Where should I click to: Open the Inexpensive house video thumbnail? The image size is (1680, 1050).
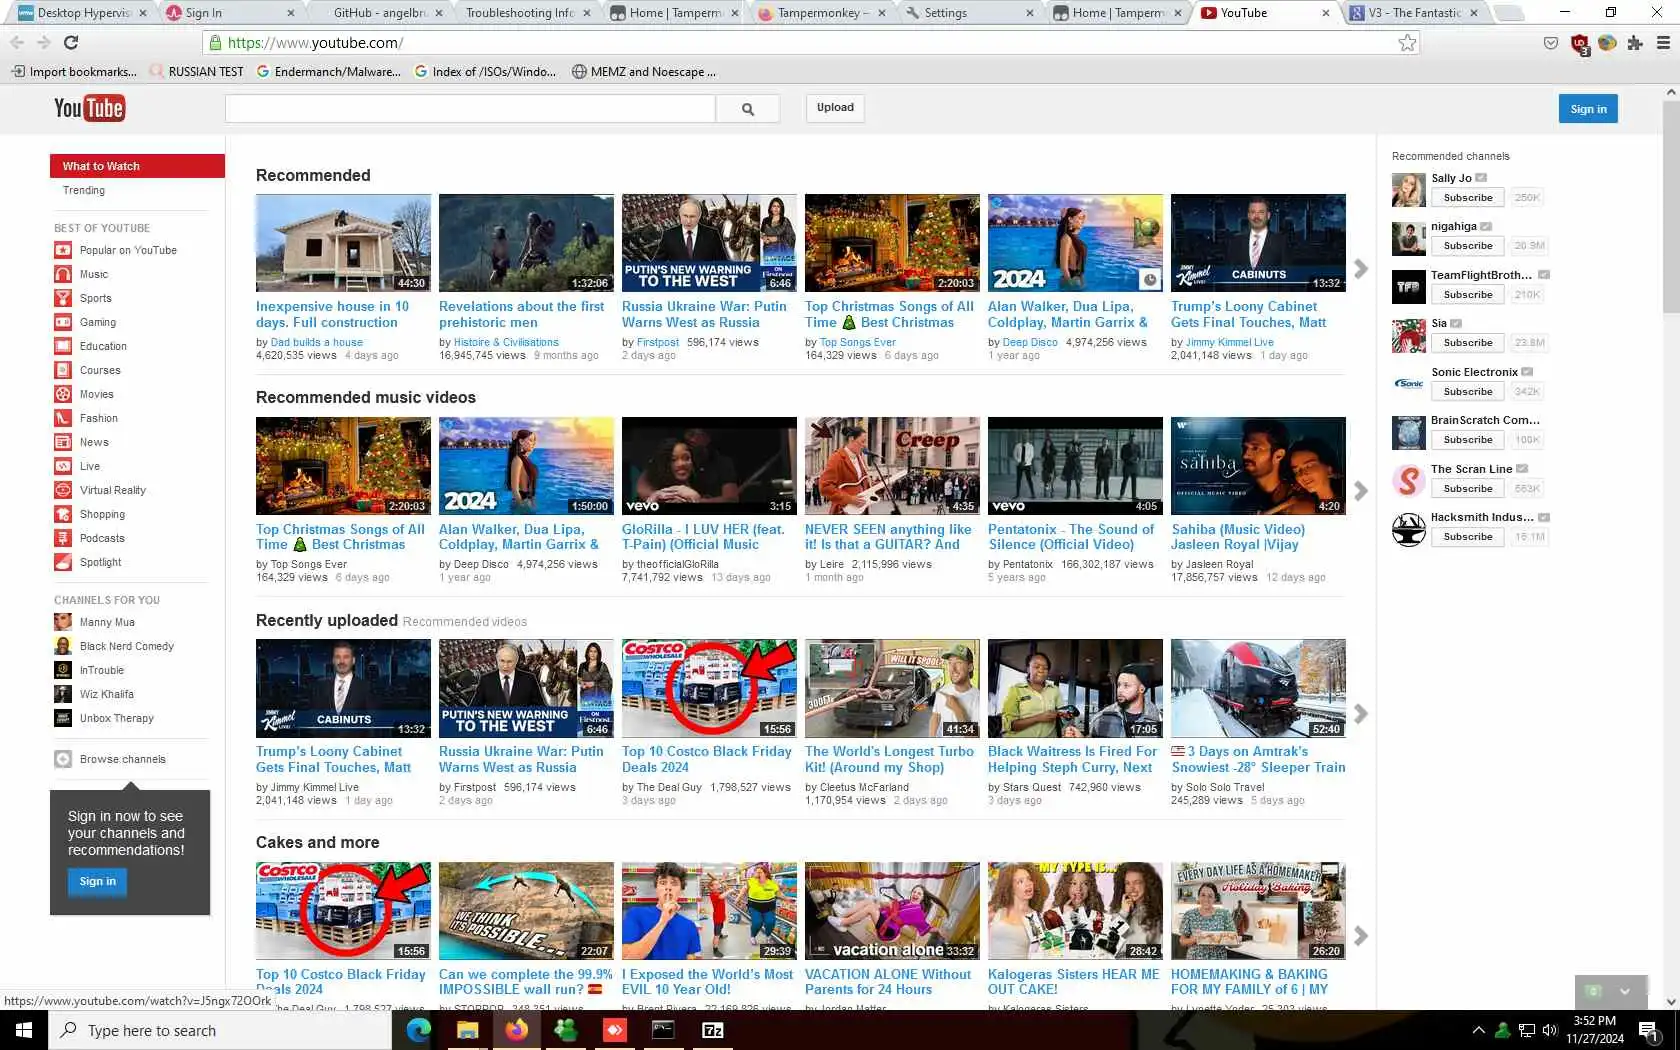point(343,243)
